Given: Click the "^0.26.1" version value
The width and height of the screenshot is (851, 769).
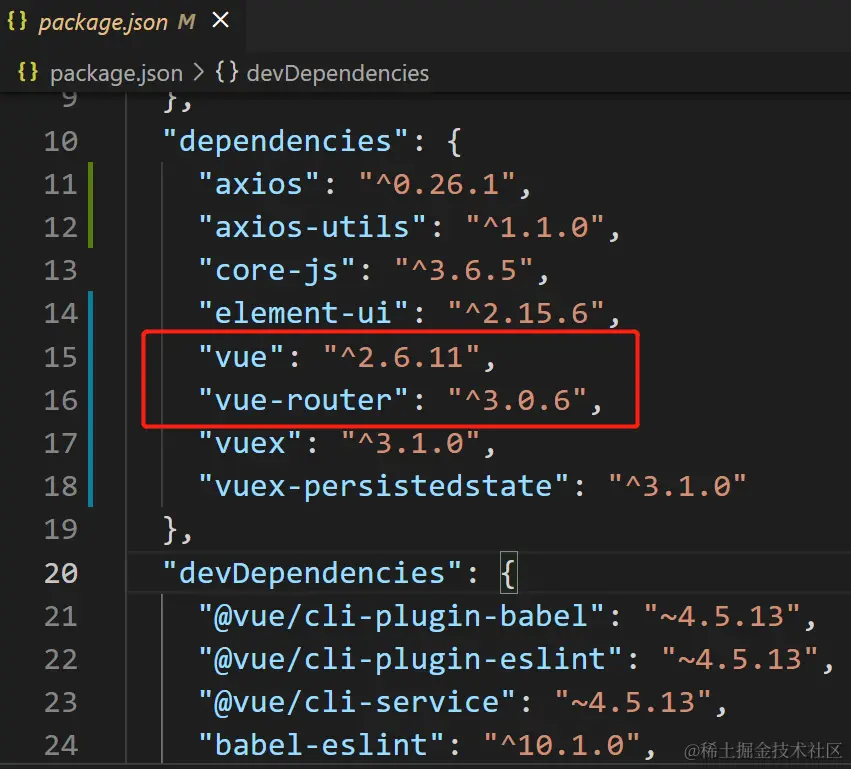Looking at the screenshot, I should click(x=437, y=185).
